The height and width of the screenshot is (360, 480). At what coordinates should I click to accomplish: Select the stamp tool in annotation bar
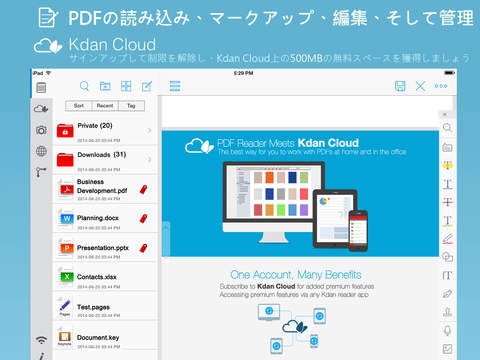pos(447,312)
